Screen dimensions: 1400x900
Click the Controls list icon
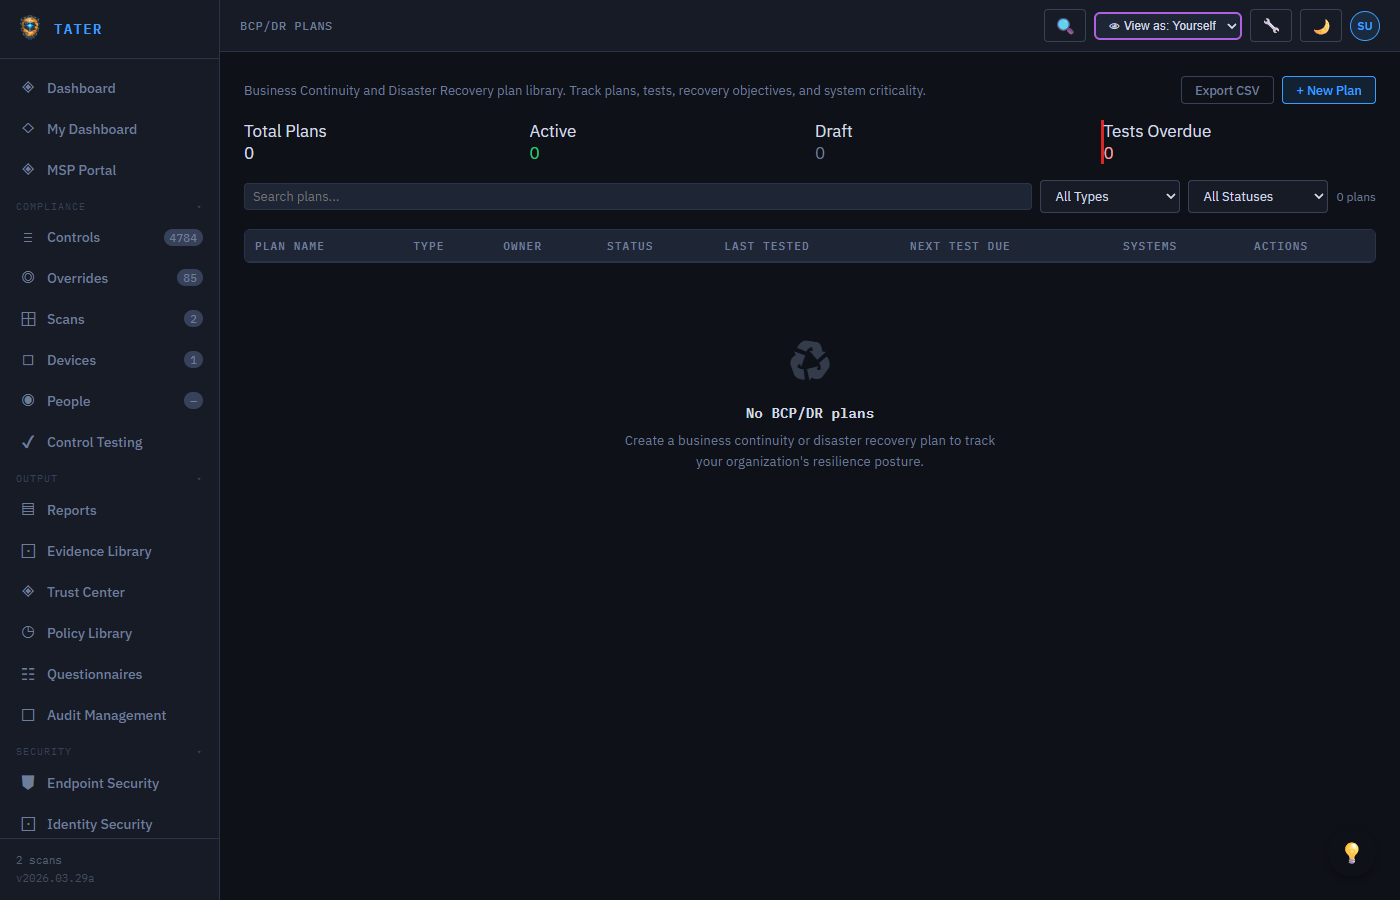click(28, 237)
